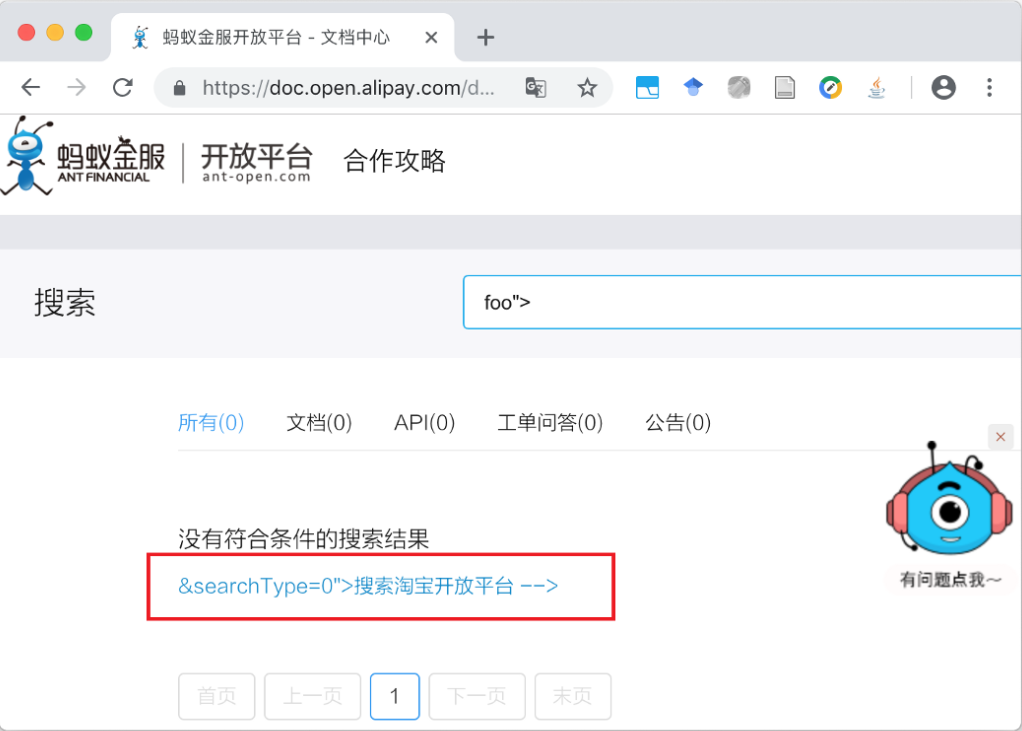The width and height of the screenshot is (1022, 731).
Task: Open a new browser tab with plus
Action: [486, 37]
